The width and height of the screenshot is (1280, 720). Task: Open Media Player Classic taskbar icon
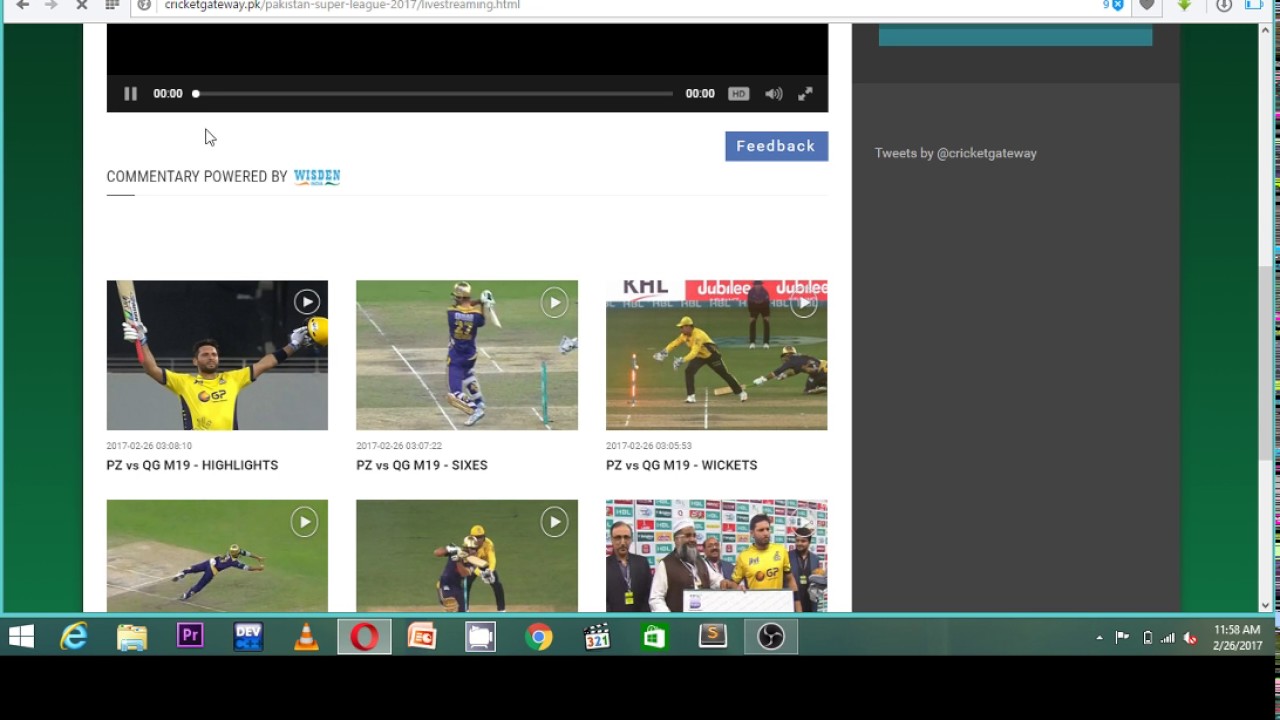(x=597, y=637)
